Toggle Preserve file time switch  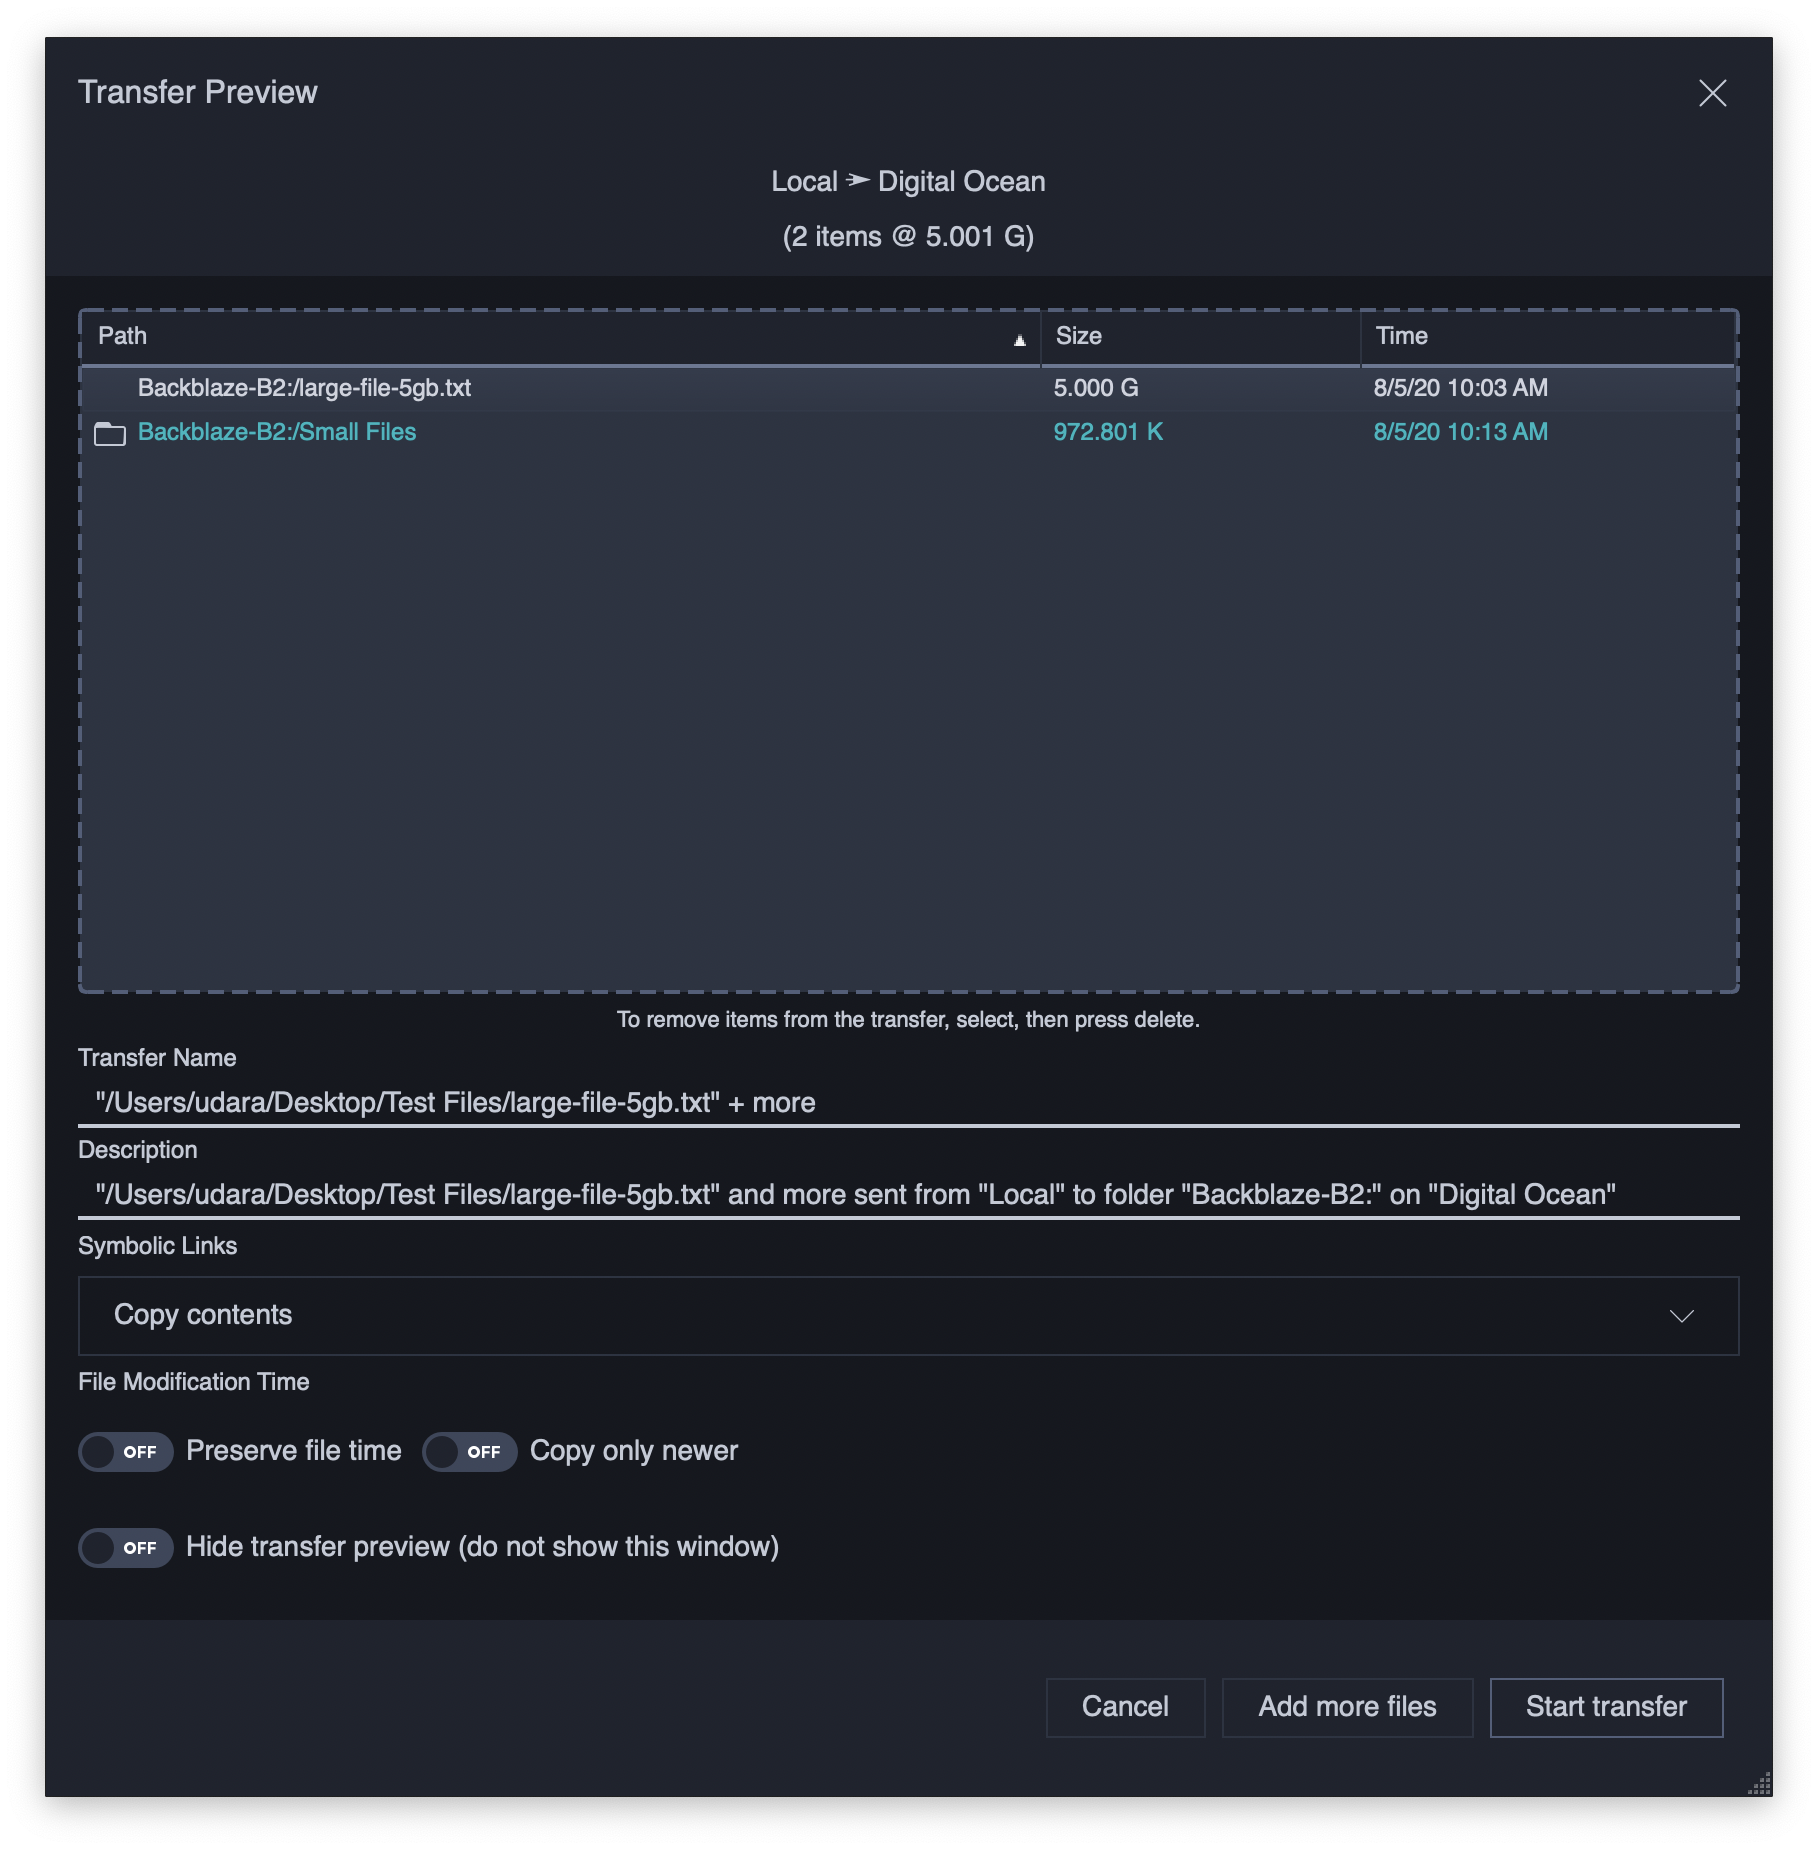coord(126,1451)
